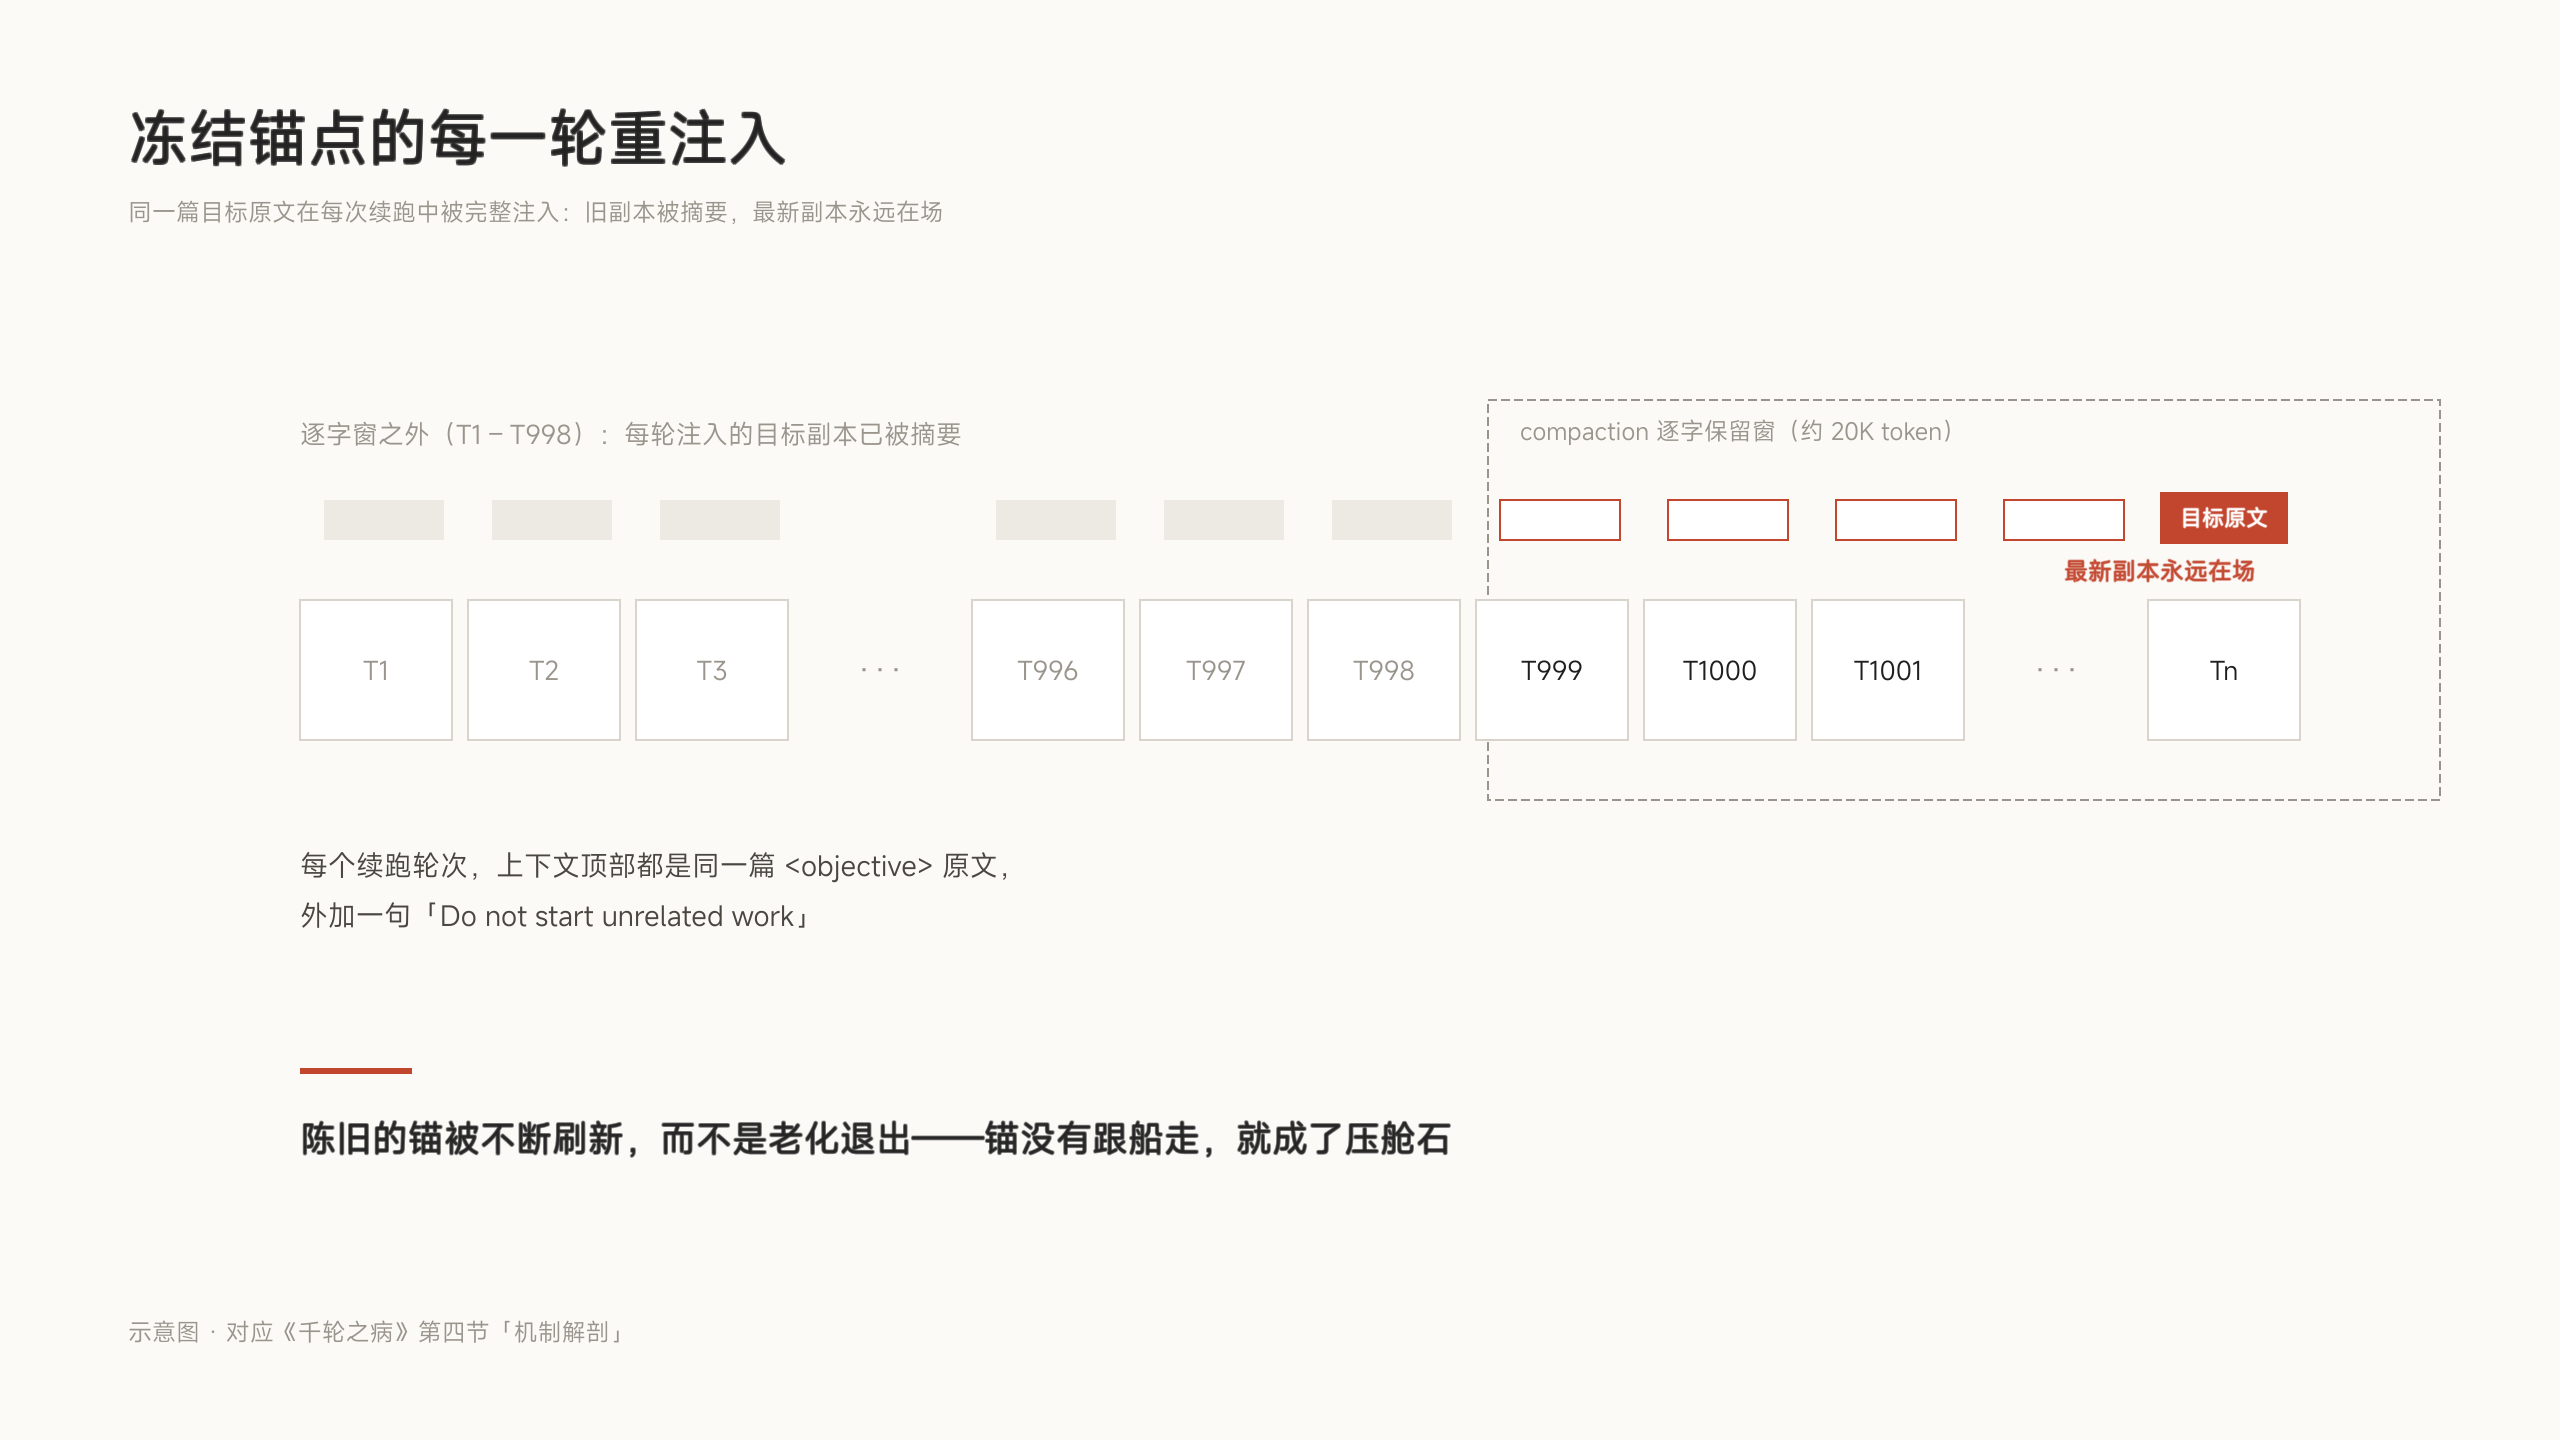The height and width of the screenshot is (1440, 2560).
Task: Click the gray summarized block above T996
Action: pyautogui.click(x=1056, y=520)
